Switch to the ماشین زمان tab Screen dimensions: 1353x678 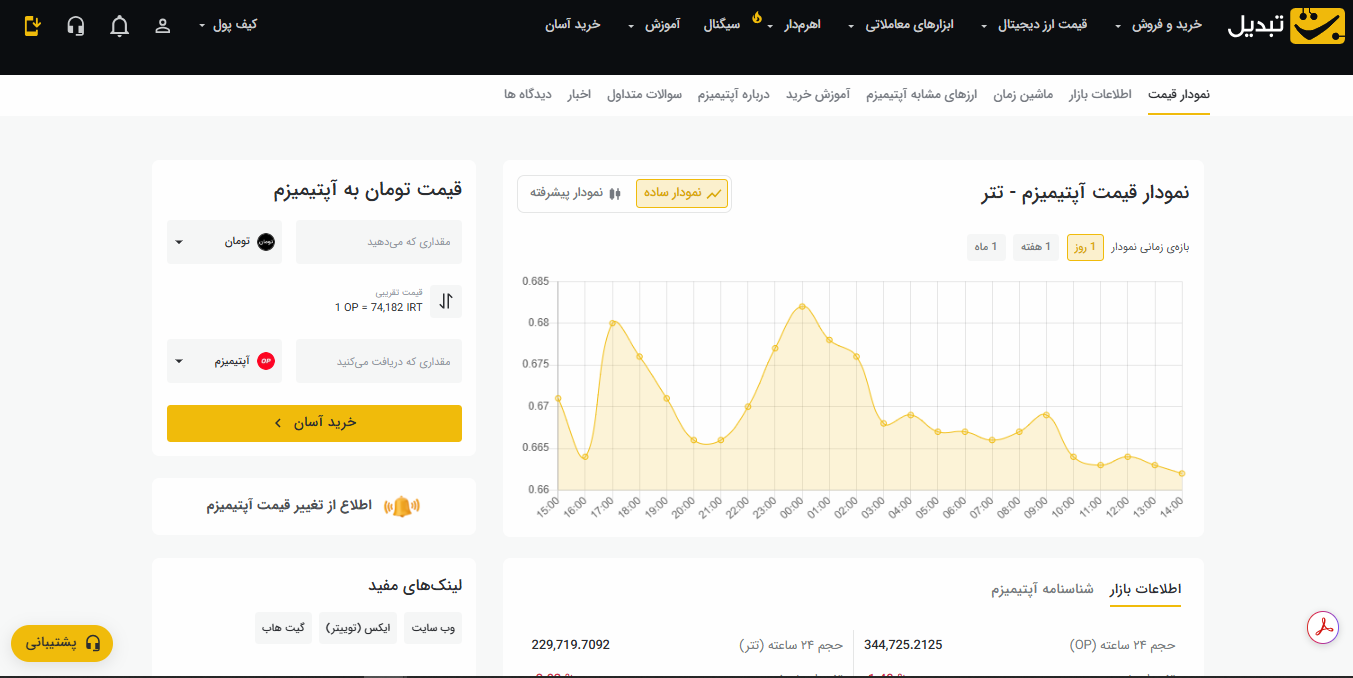point(1022,94)
